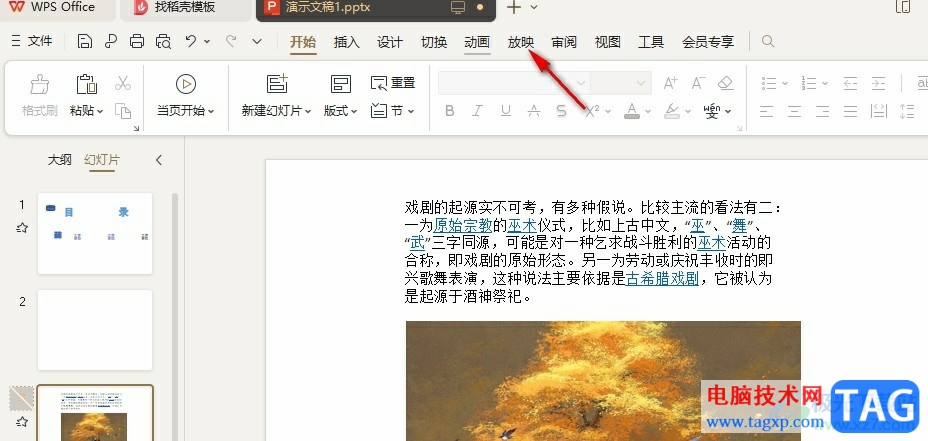Open the highlight color dropdown arrow
The image size is (928, 441).
[688, 111]
